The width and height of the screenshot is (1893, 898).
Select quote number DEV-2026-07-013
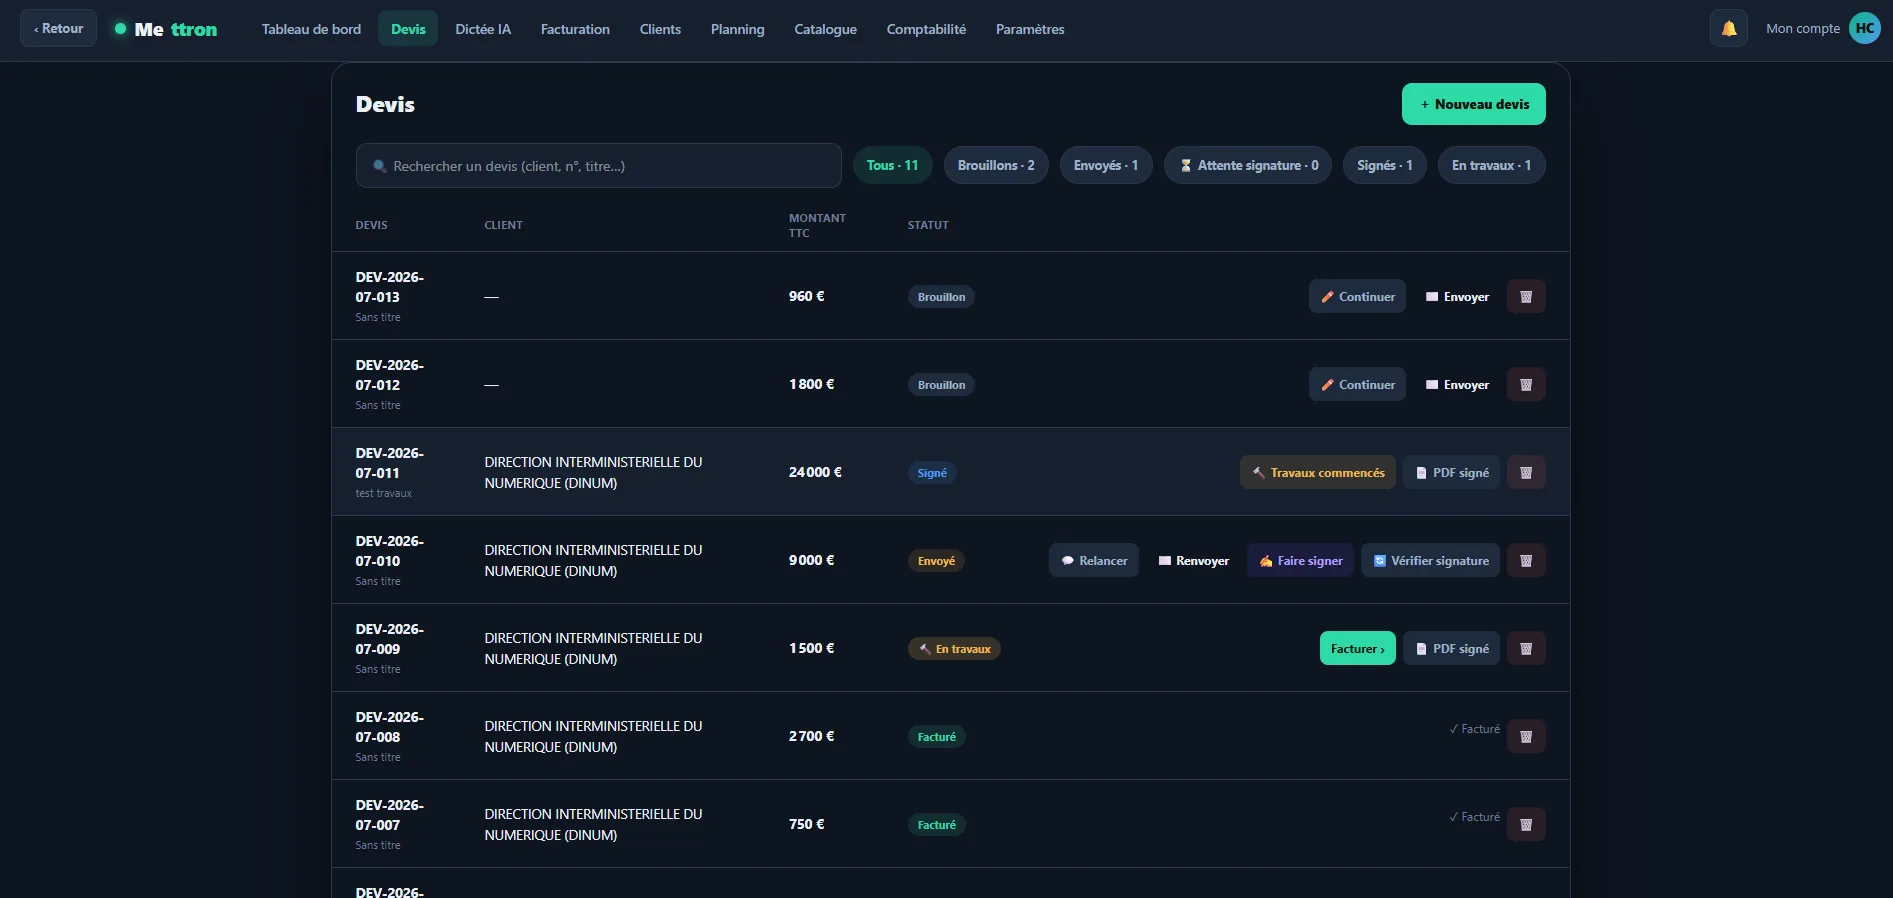point(390,287)
